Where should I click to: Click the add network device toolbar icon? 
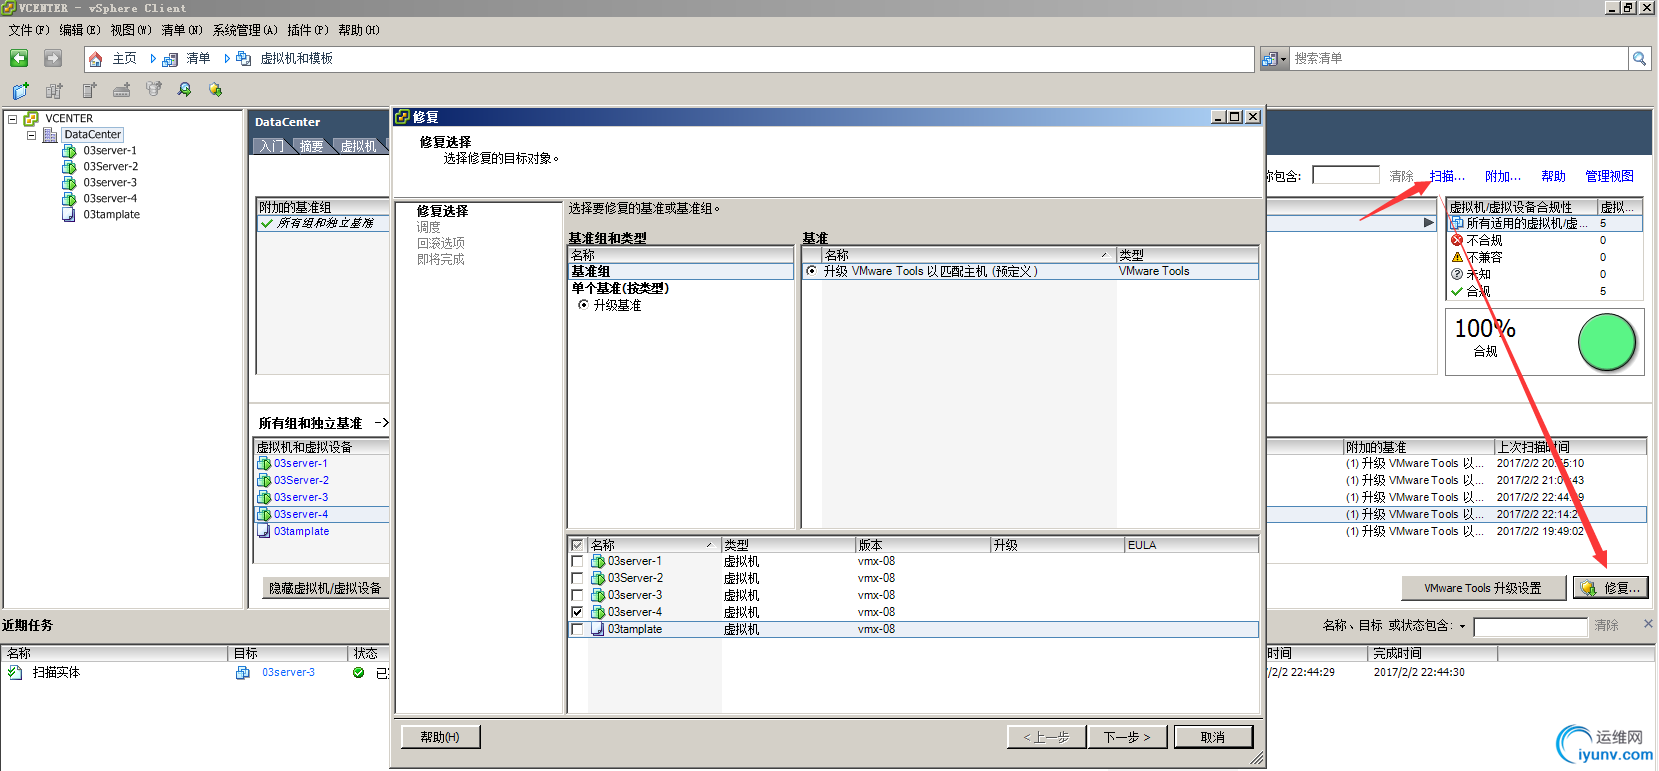point(121,90)
